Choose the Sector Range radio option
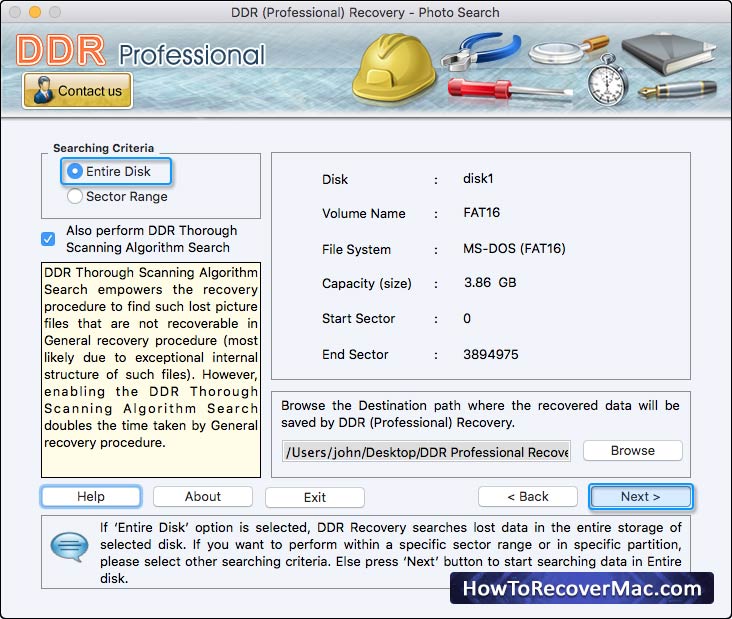 point(117,197)
